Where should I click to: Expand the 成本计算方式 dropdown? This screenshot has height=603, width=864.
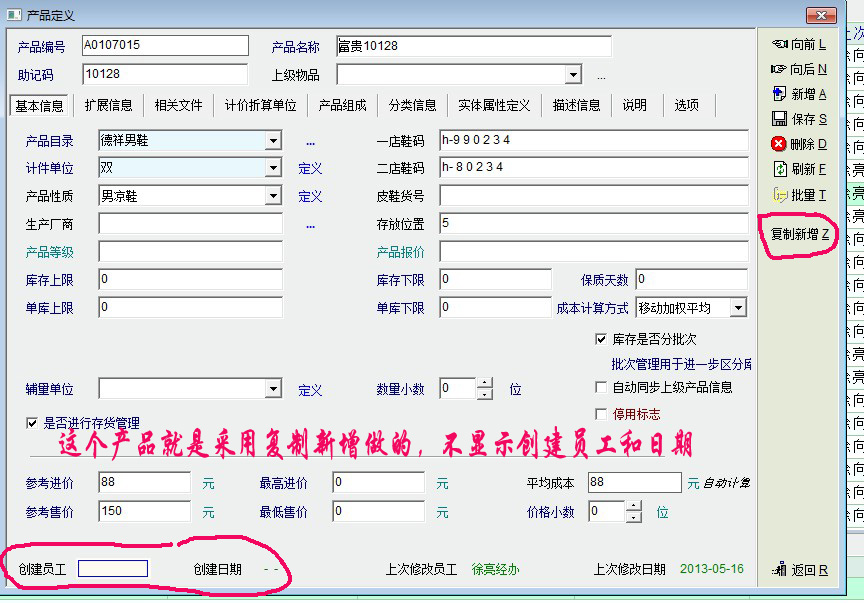click(x=737, y=308)
